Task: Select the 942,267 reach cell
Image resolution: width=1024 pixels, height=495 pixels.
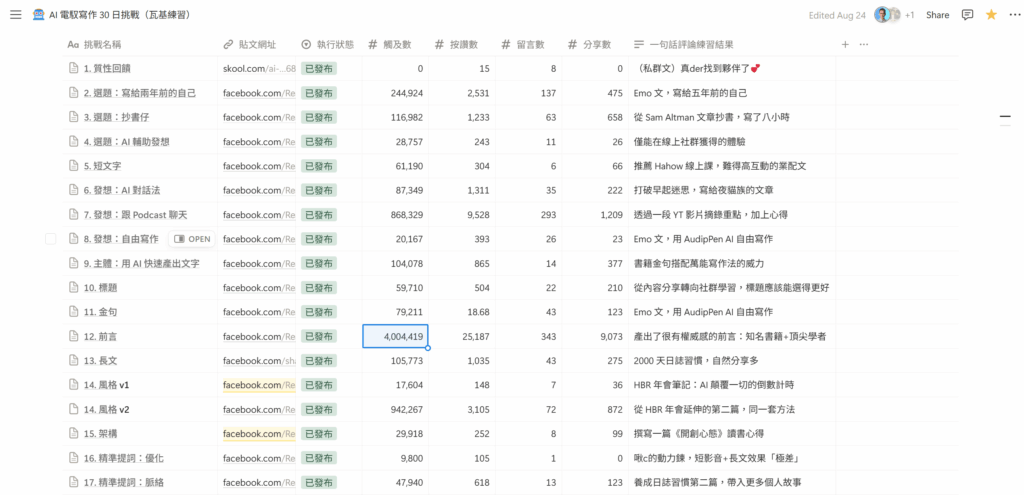Action: click(395, 409)
